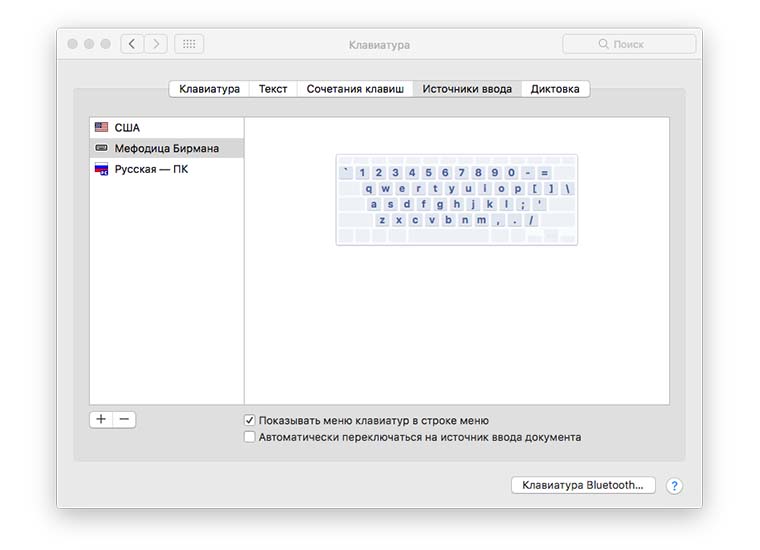
Task: Zoom the window with the third title-bar button
Action: (x=106, y=44)
